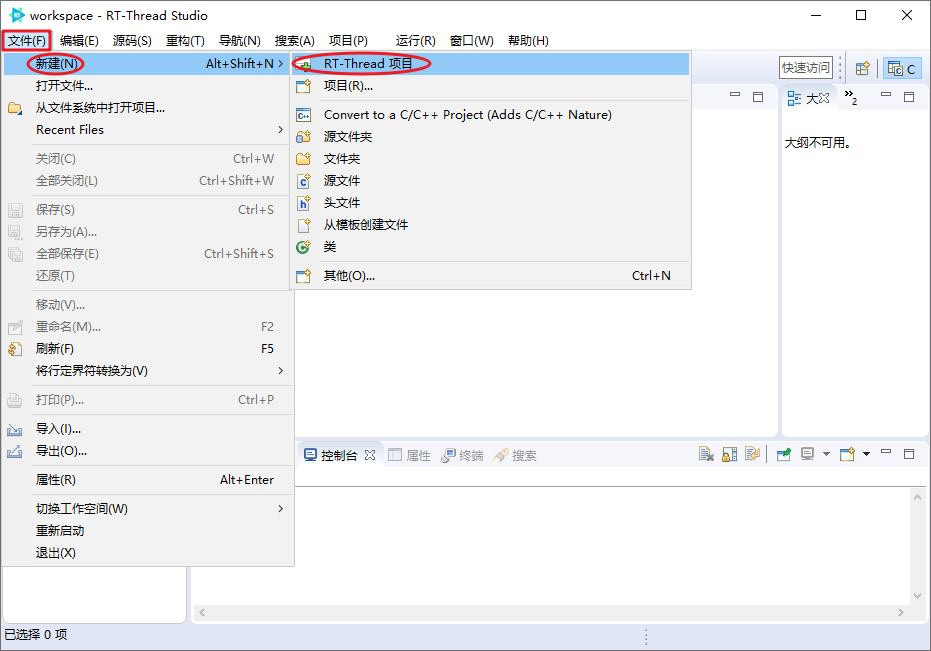Open the 编辑(E) menu
This screenshot has width=931, height=651.
pos(79,40)
